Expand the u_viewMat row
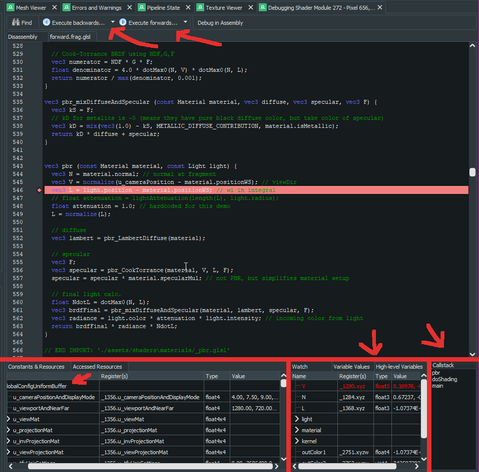 coord(8,419)
